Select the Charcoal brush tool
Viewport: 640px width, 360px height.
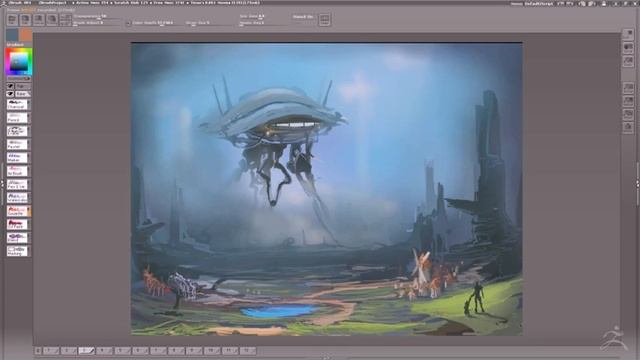pos(17,104)
